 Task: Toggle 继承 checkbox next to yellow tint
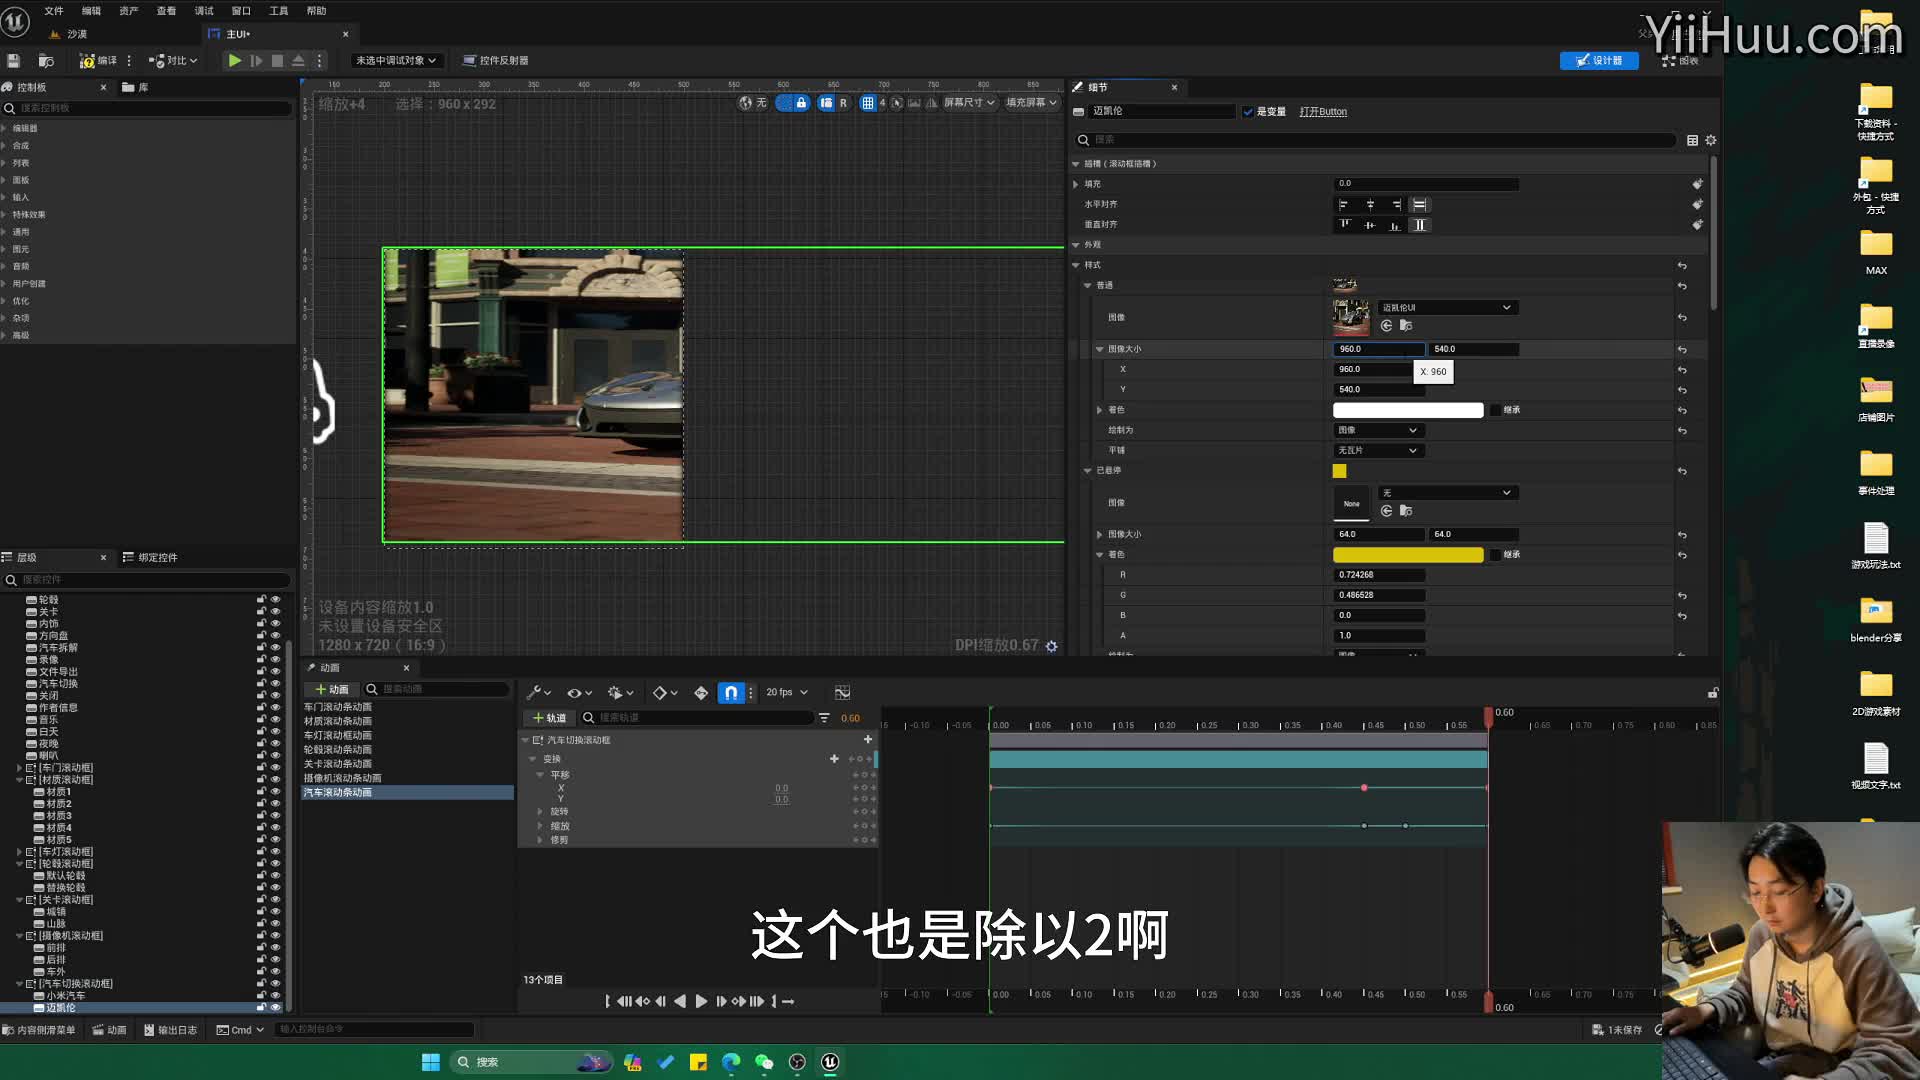(1495, 555)
